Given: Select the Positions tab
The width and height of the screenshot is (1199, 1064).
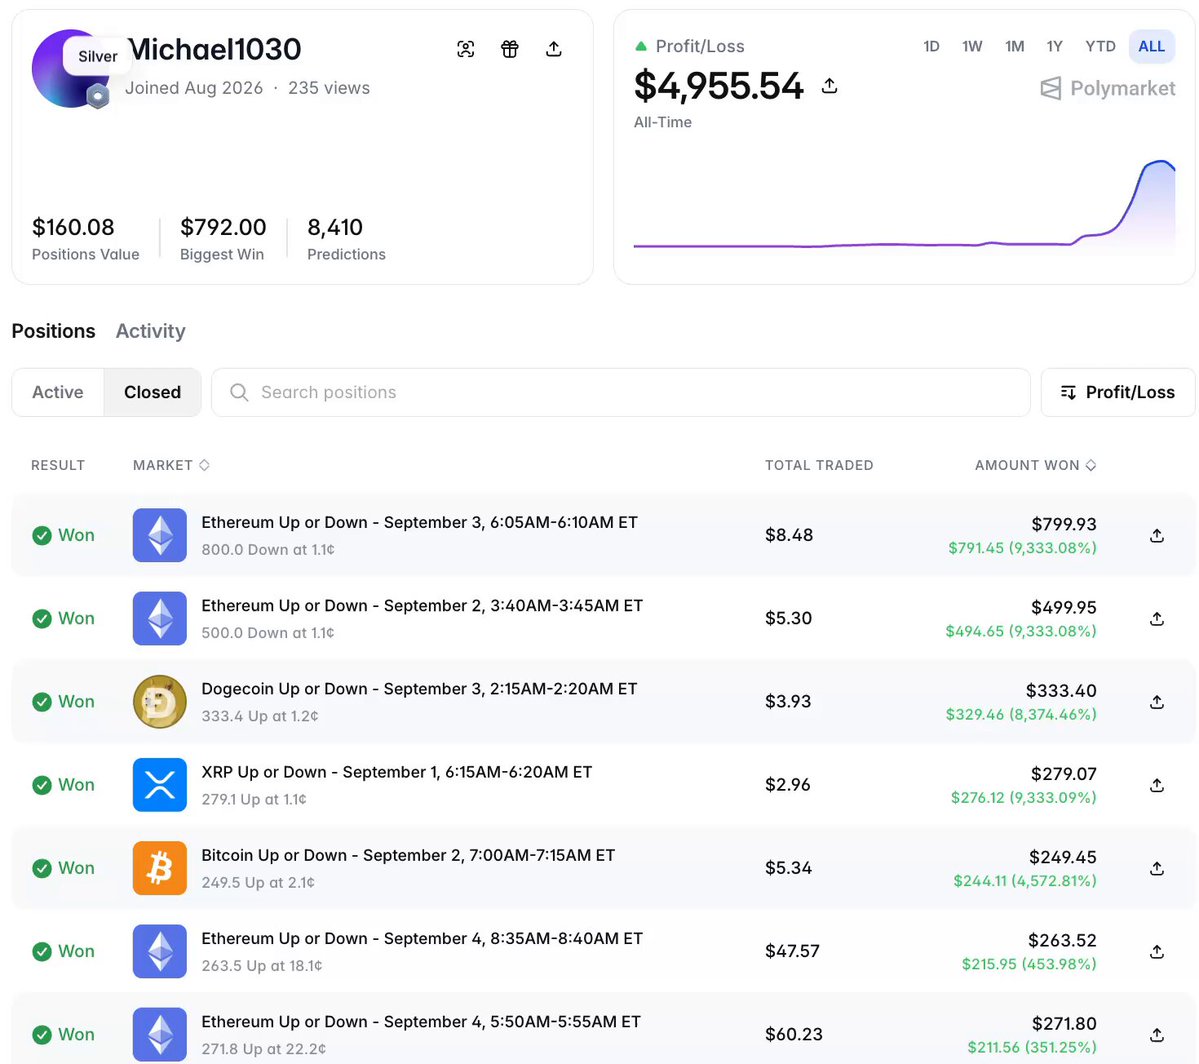Looking at the screenshot, I should click(x=54, y=331).
